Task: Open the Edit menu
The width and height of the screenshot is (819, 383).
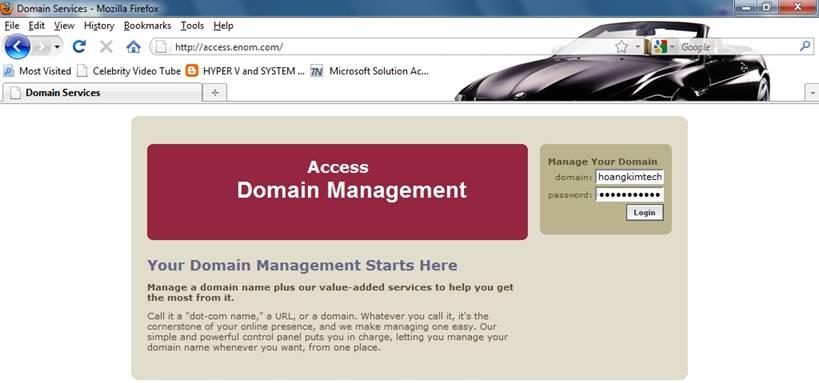Action: coord(37,26)
